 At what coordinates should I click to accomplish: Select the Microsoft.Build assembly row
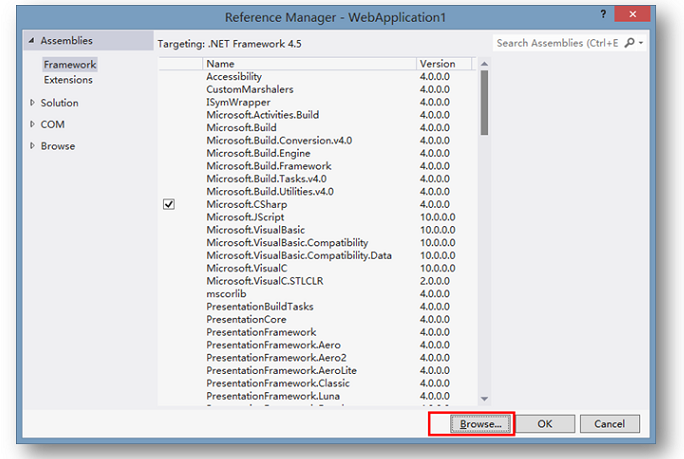(318, 128)
